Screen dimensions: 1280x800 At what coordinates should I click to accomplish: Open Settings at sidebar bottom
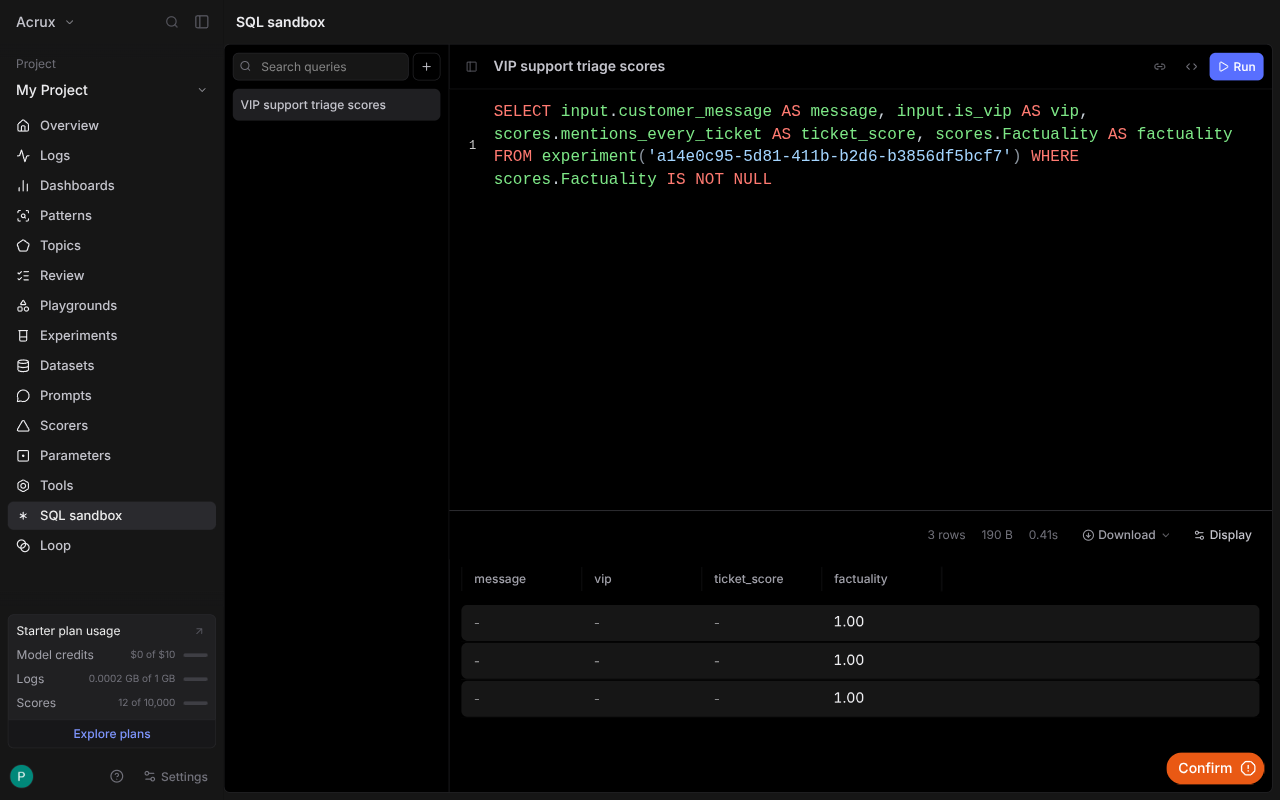[175, 776]
